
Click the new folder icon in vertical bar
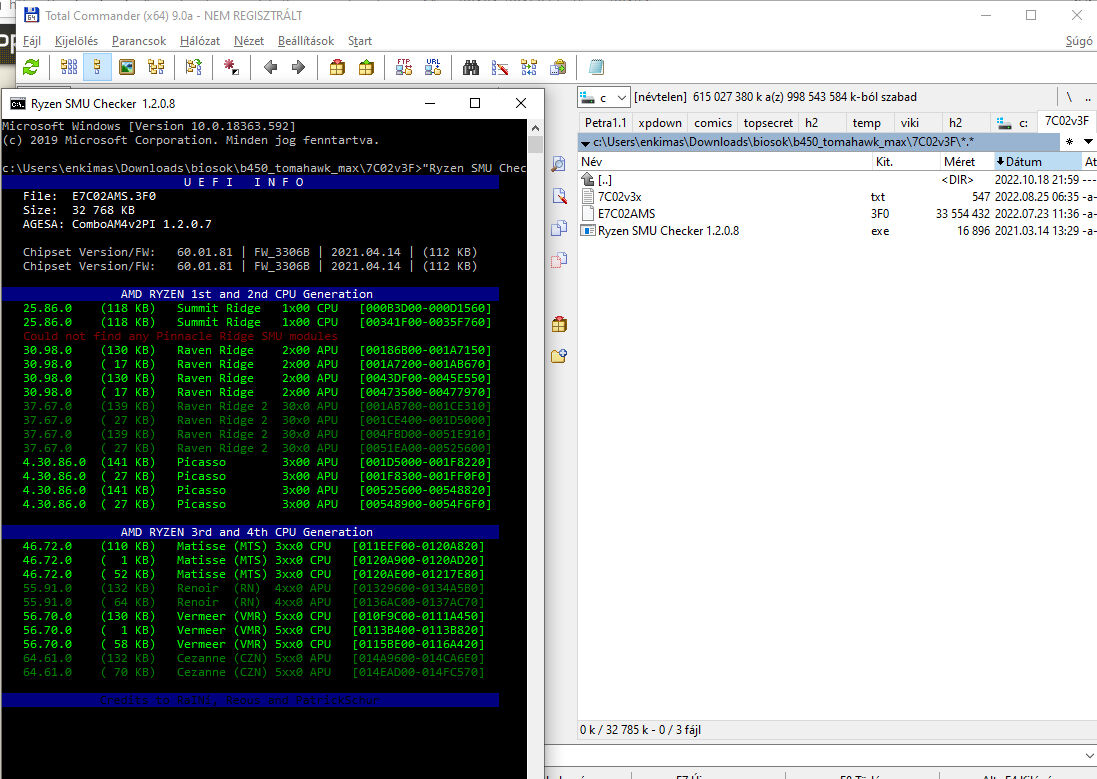(558, 356)
